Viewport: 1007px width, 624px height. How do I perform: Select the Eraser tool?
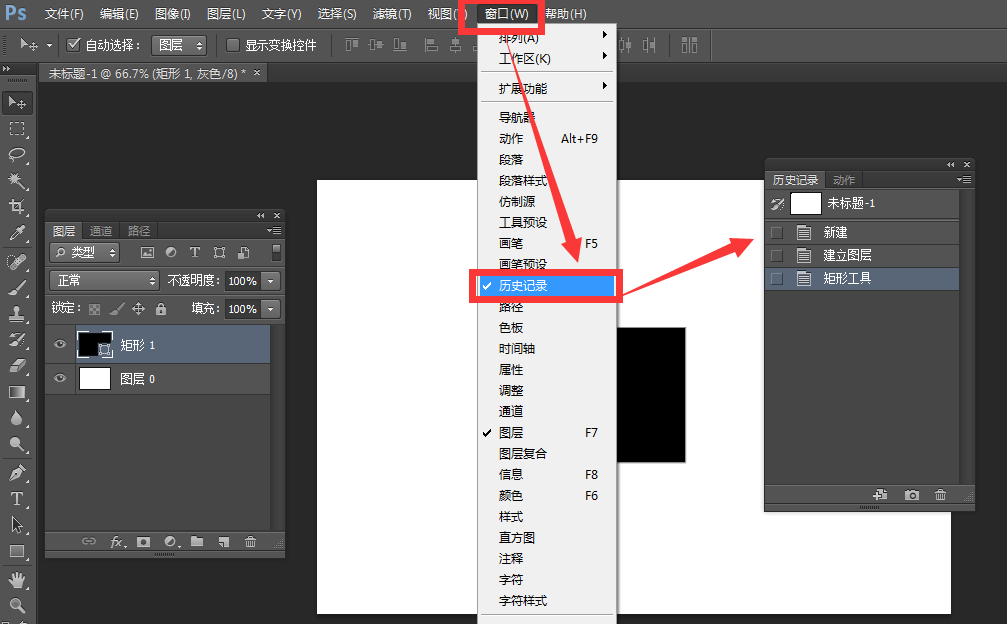[17, 366]
